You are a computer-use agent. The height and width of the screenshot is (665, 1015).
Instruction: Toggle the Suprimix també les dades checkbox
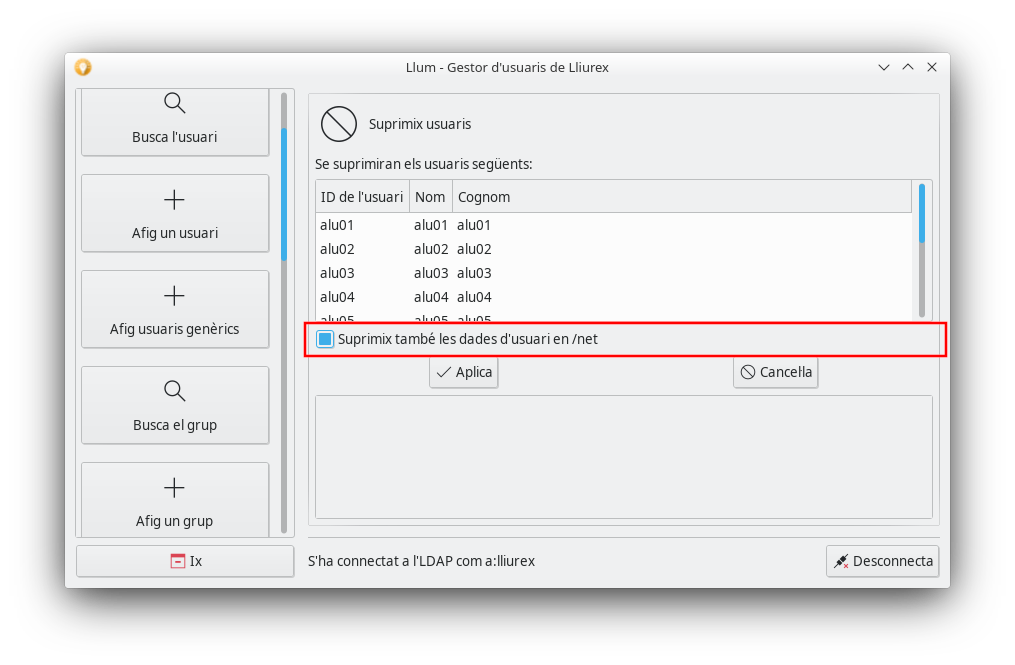[325, 339]
